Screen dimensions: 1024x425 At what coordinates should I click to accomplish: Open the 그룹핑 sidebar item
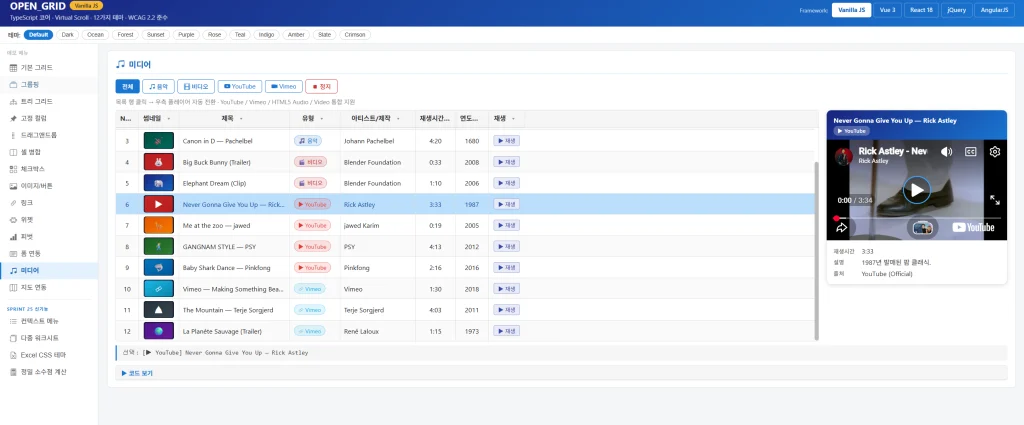click(x=49, y=85)
